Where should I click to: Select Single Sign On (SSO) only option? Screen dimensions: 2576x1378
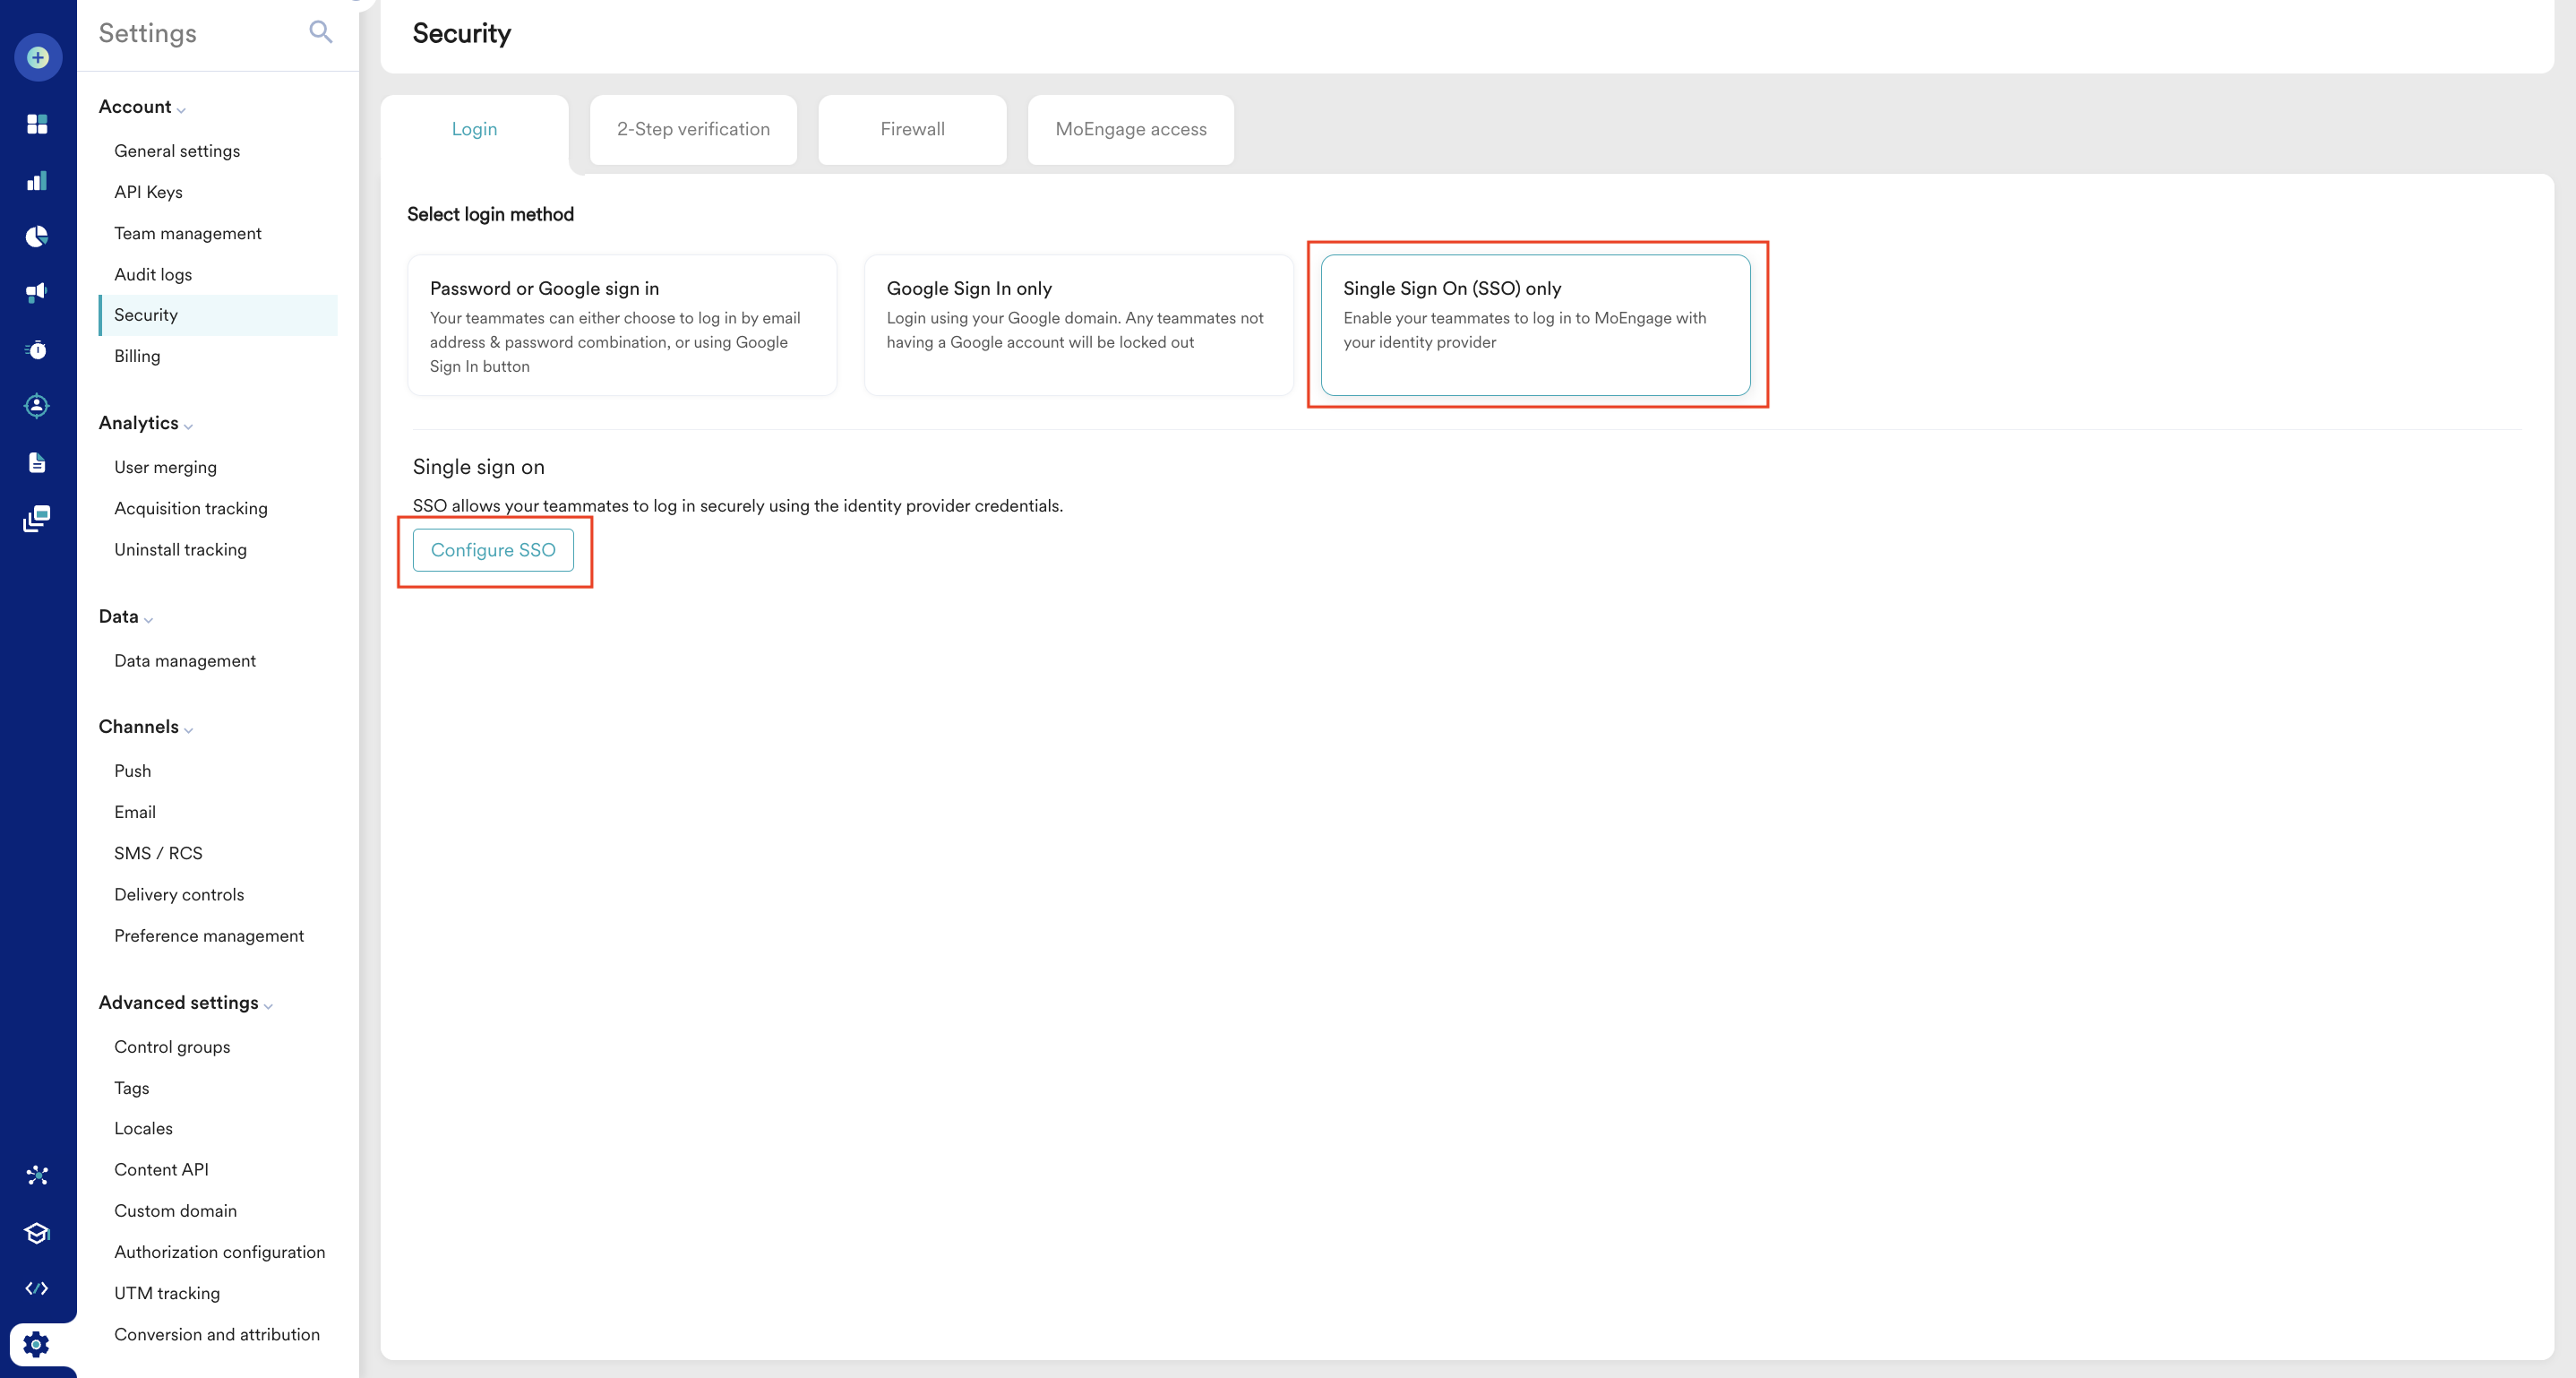pyautogui.click(x=1535, y=325)
